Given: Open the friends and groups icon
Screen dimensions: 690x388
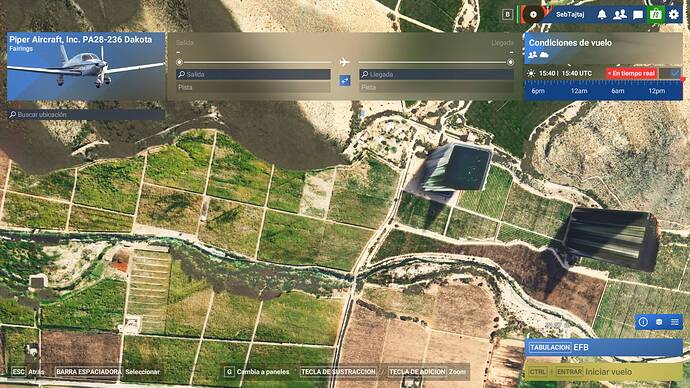Looking at the screenshot, I should tap(620, 15).
